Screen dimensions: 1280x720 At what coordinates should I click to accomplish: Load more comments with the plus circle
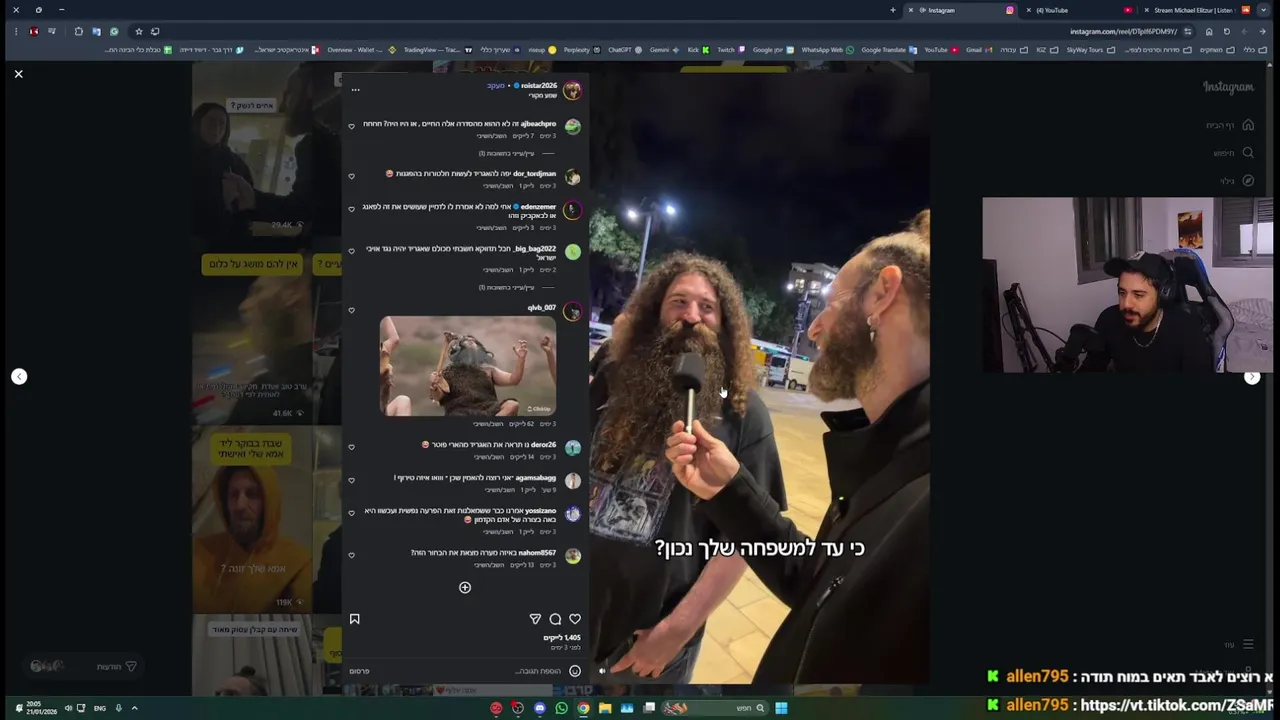pos(465,587)
